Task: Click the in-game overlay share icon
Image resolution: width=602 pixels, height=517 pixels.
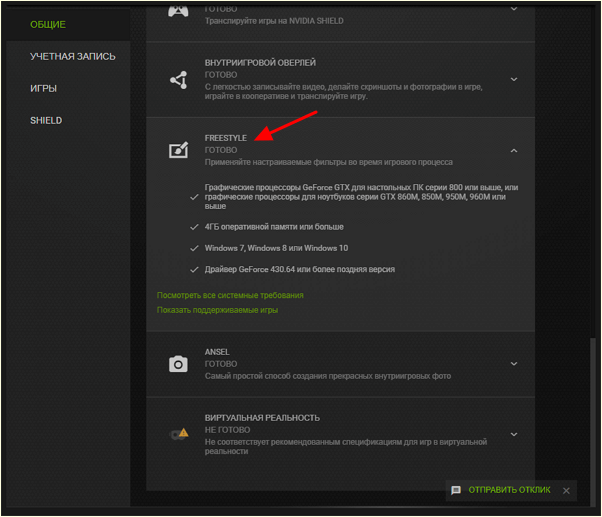Action: 179,80
